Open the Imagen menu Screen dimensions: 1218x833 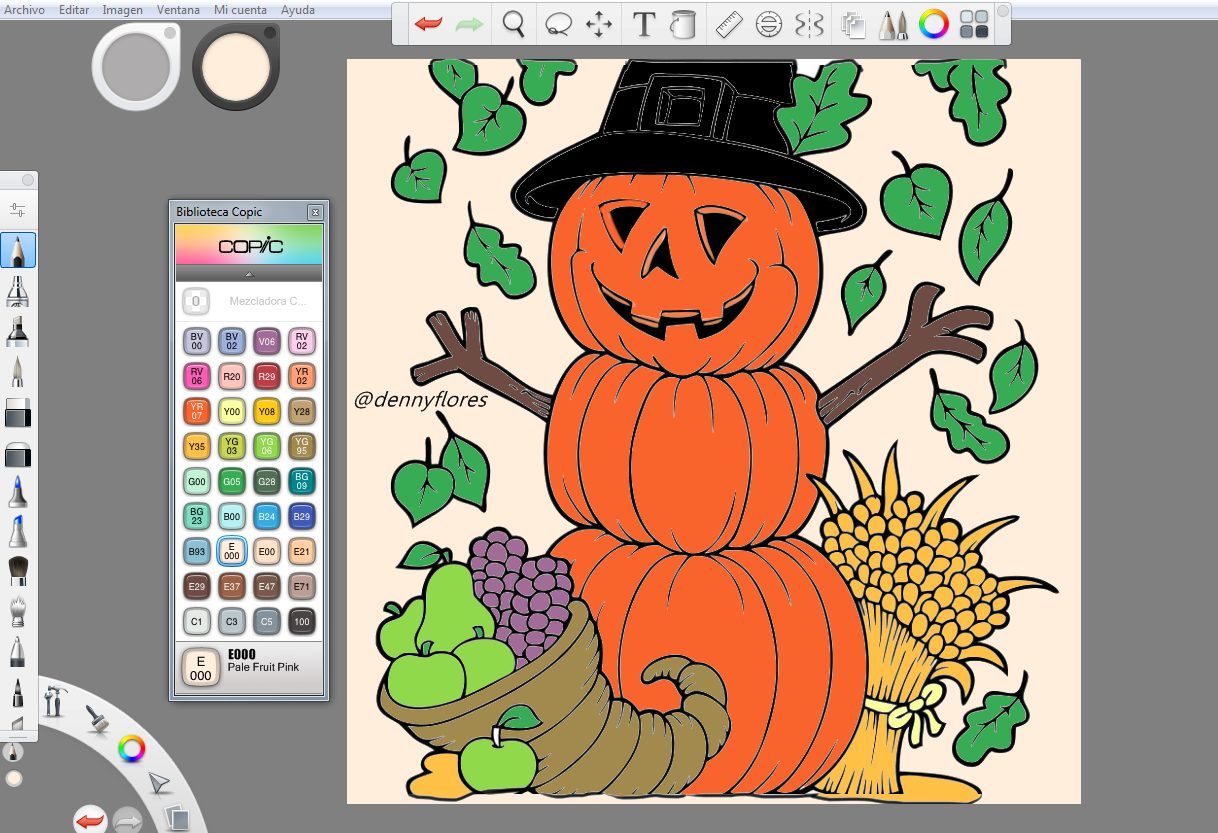click(x=122, y=10)
